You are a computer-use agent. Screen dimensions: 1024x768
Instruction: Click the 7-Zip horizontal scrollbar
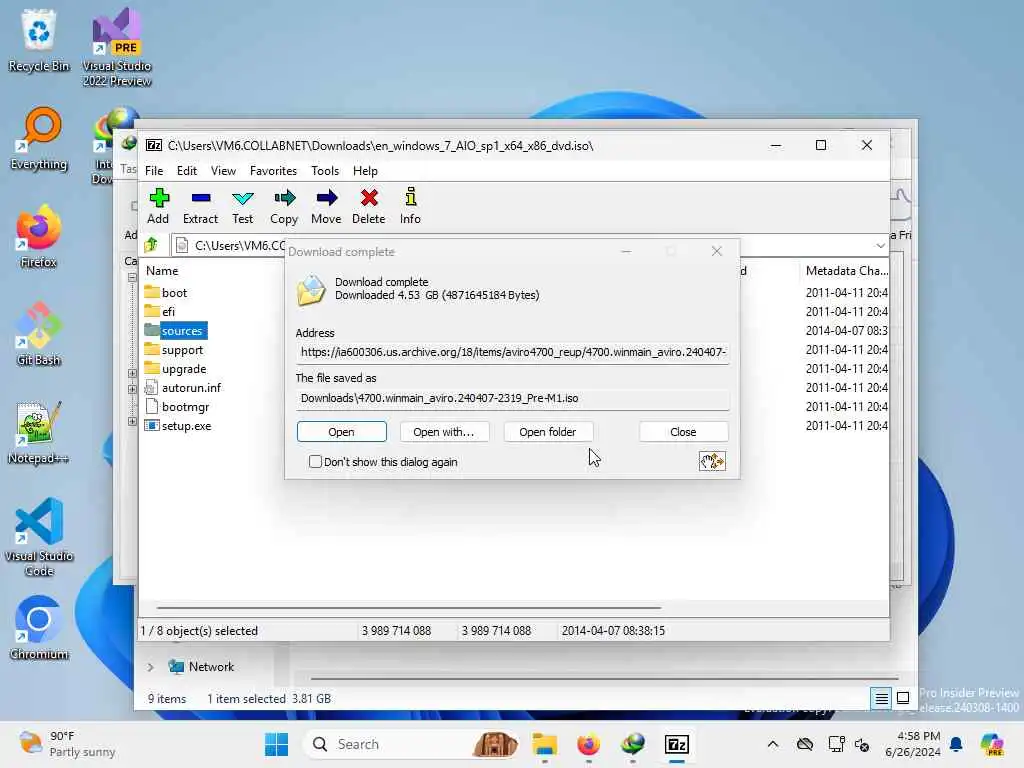[x=409, y=607]
